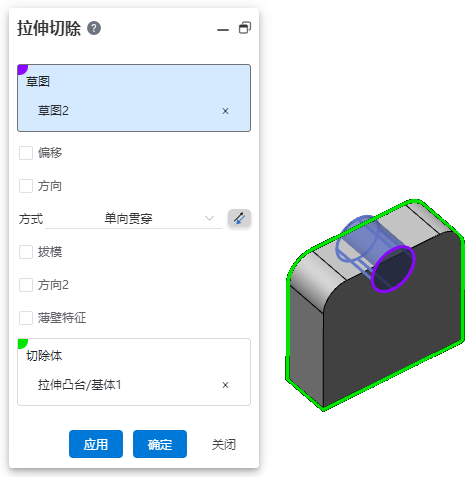Screen dimensions: 476x477
Task: Open help for 拉伸切除
Action: 94,28
